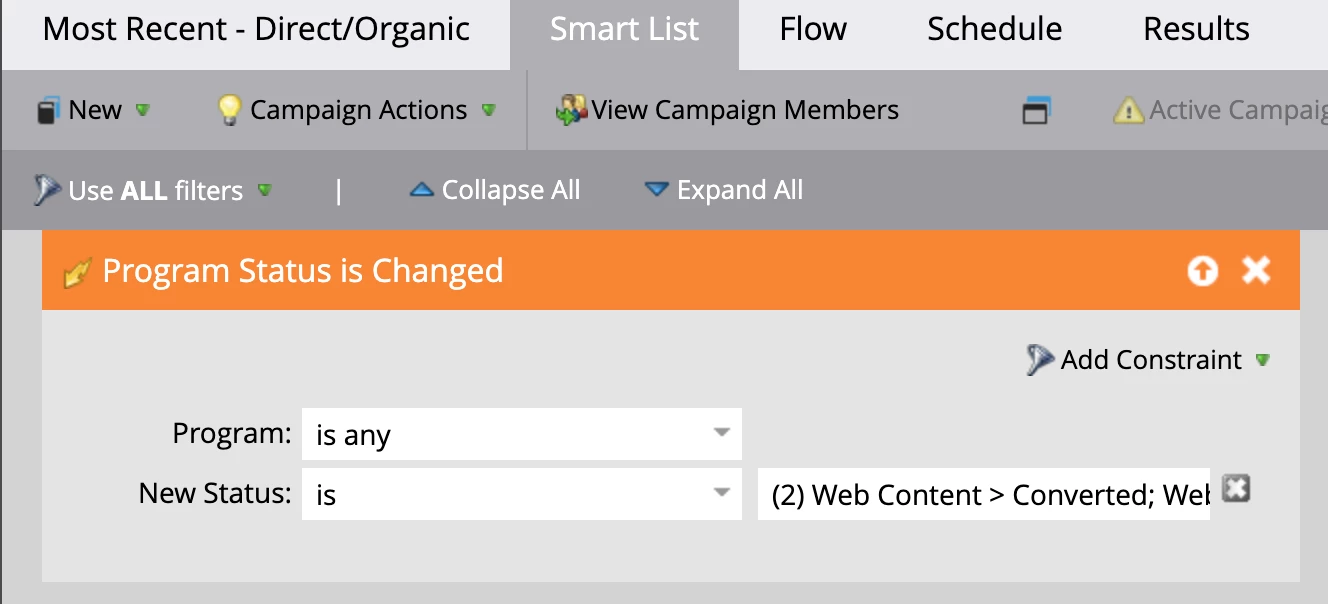Open the Program operator dropdown
This screenshot has width=1328, height=604.
(720, 434)
